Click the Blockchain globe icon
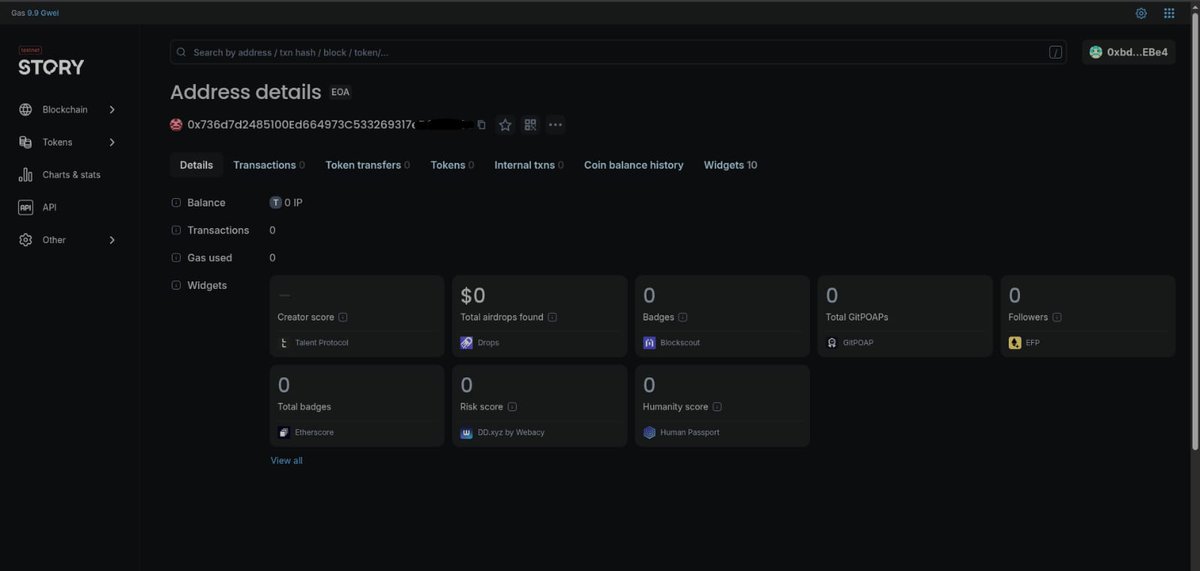The image size is (1200, 571). 26,109
